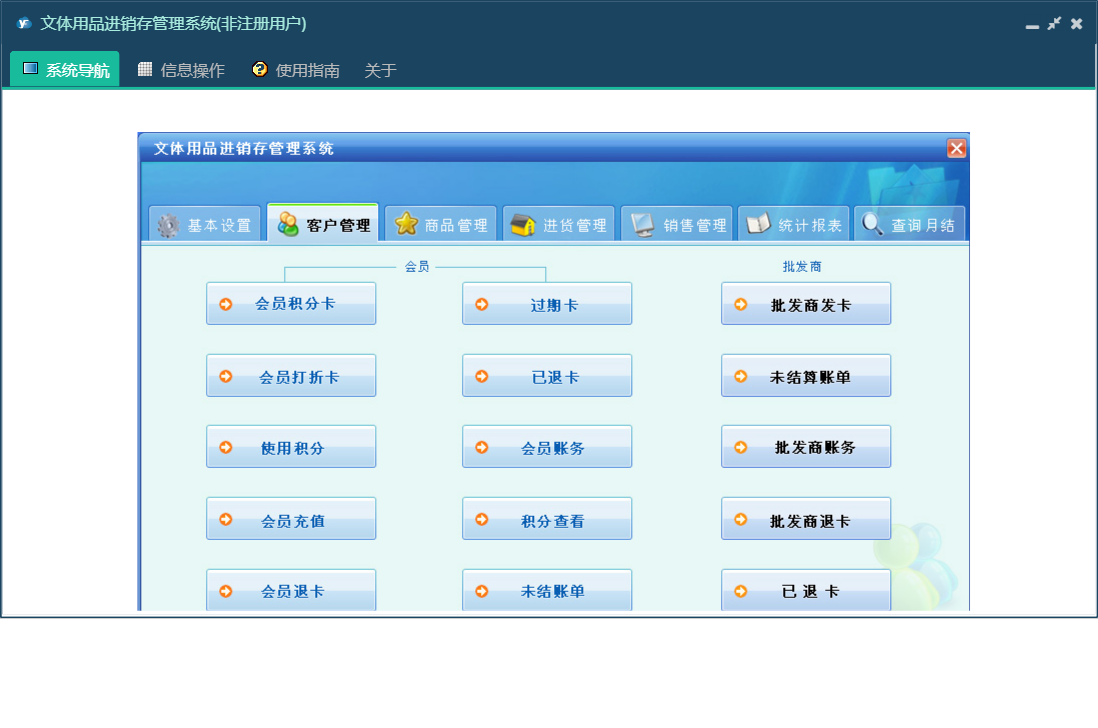Open the 使用指南 menu
Screen dimensions: 1098x728
pos(296,69)
